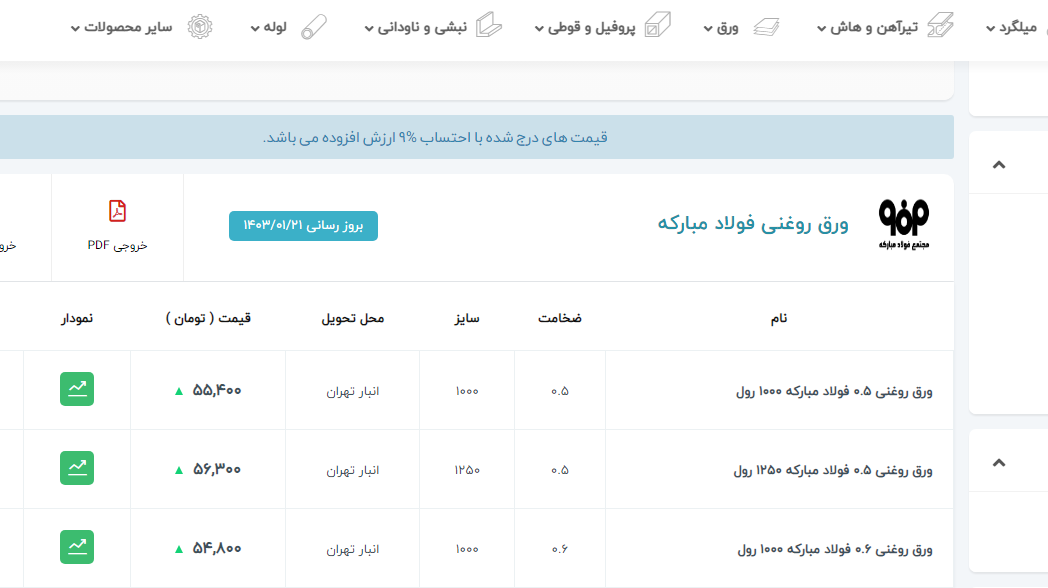
Task: Open the سایر محصولات dropdown menu
Action: click(x=122, y=28)
